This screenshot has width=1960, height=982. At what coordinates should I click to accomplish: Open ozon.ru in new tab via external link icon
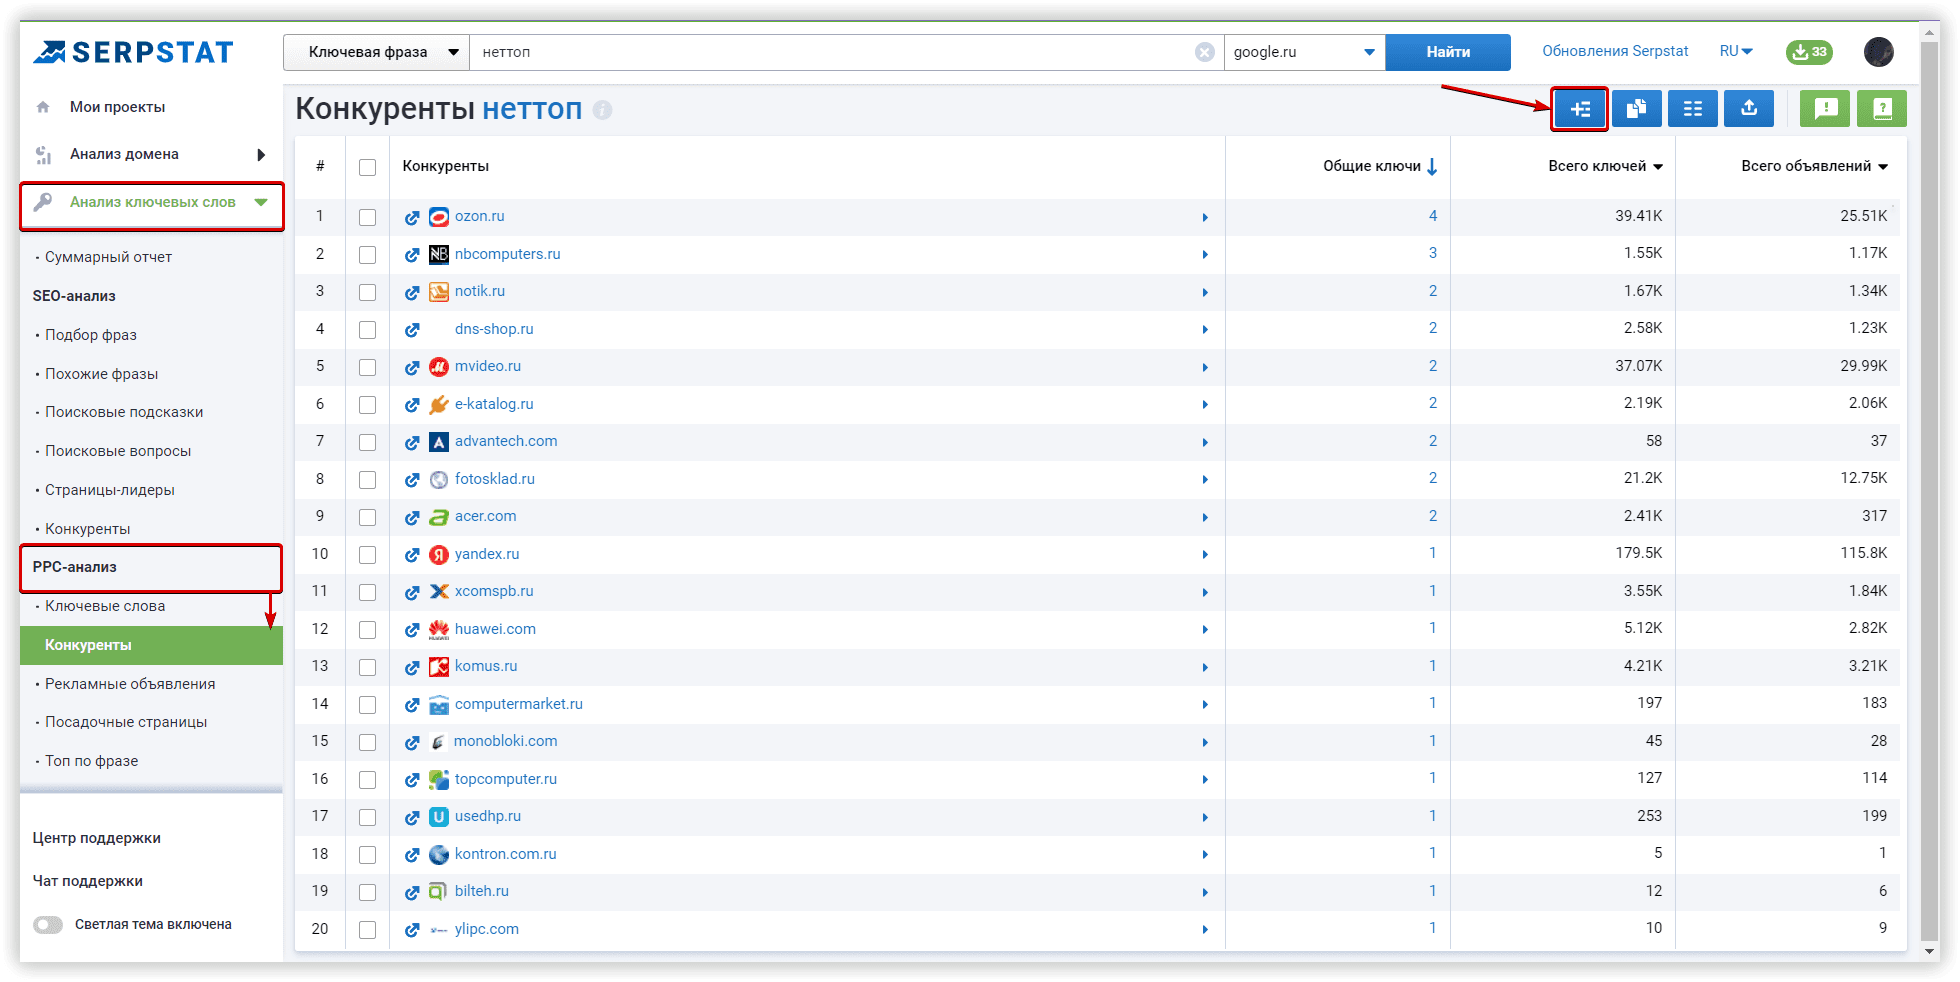coord(412,217)
